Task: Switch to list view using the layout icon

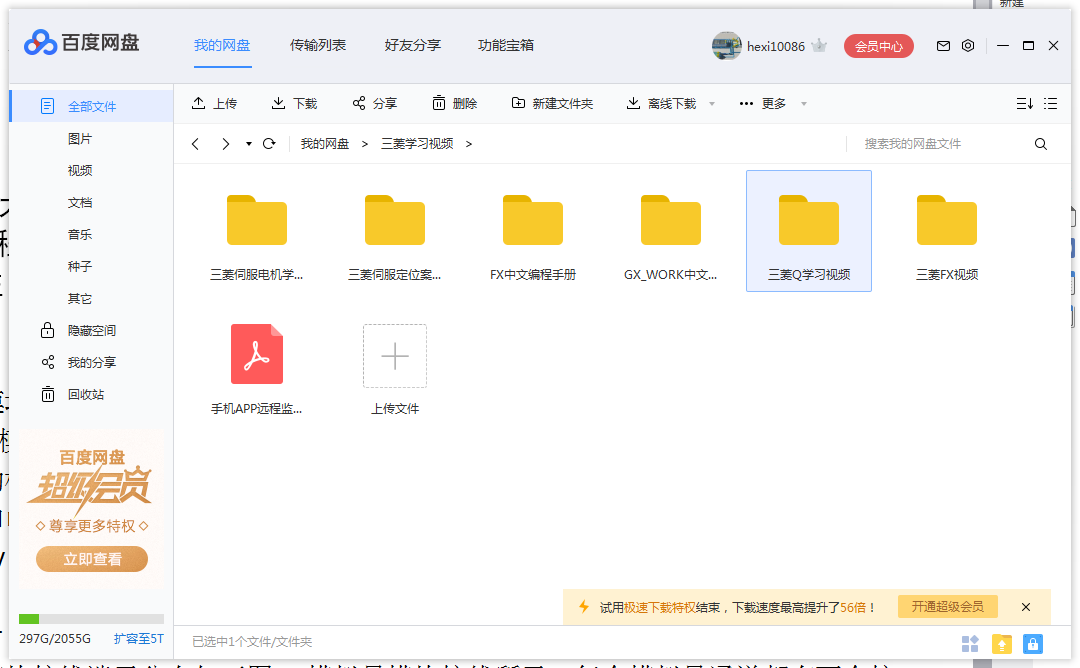Action: (1050, 102)
